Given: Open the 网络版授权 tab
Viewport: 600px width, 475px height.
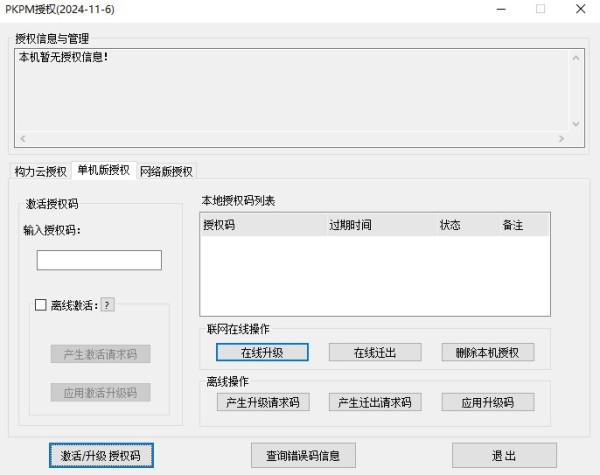Looking at the screenshot, I should (166, 171).
